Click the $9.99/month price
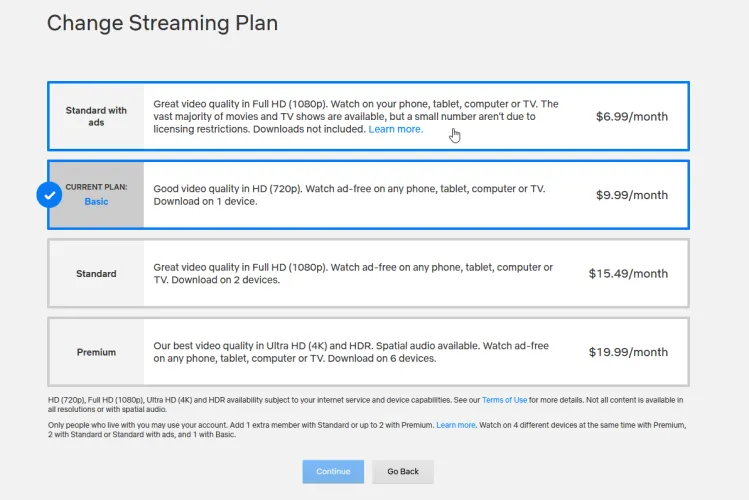Screen dimensions: 749x500 click(x=631, y=195)
